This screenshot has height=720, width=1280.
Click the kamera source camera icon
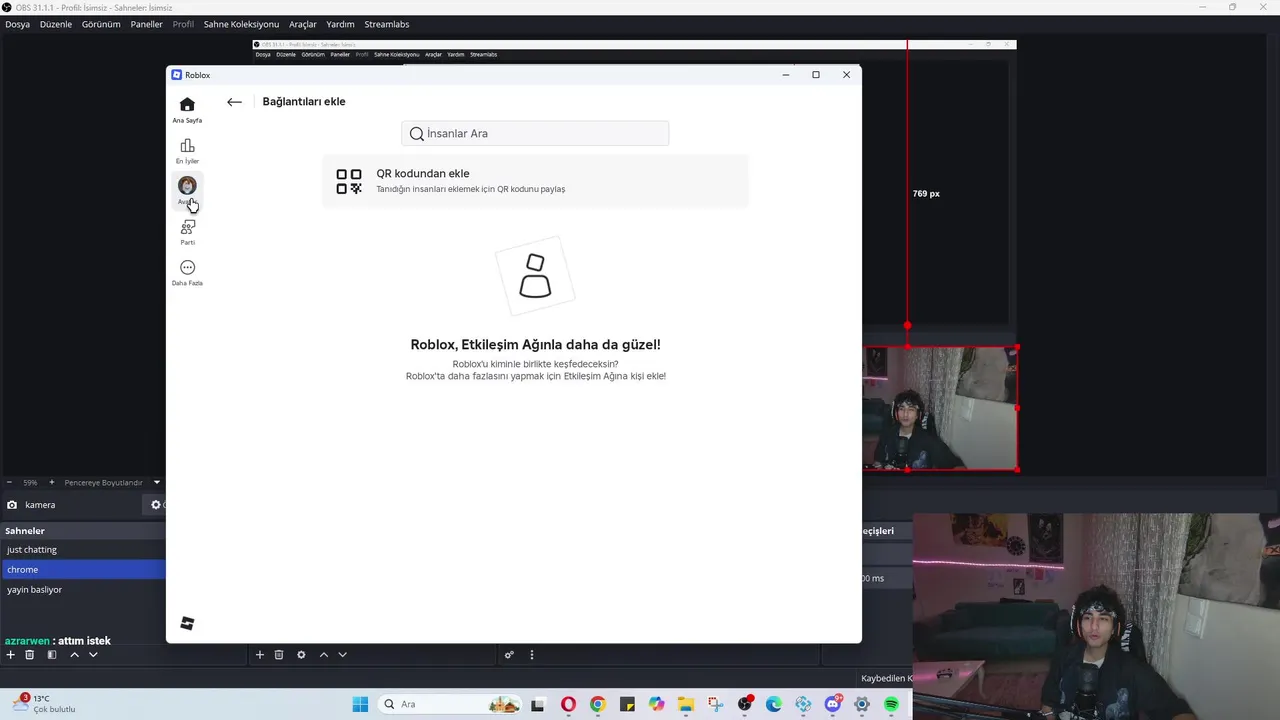coord(12,505)
